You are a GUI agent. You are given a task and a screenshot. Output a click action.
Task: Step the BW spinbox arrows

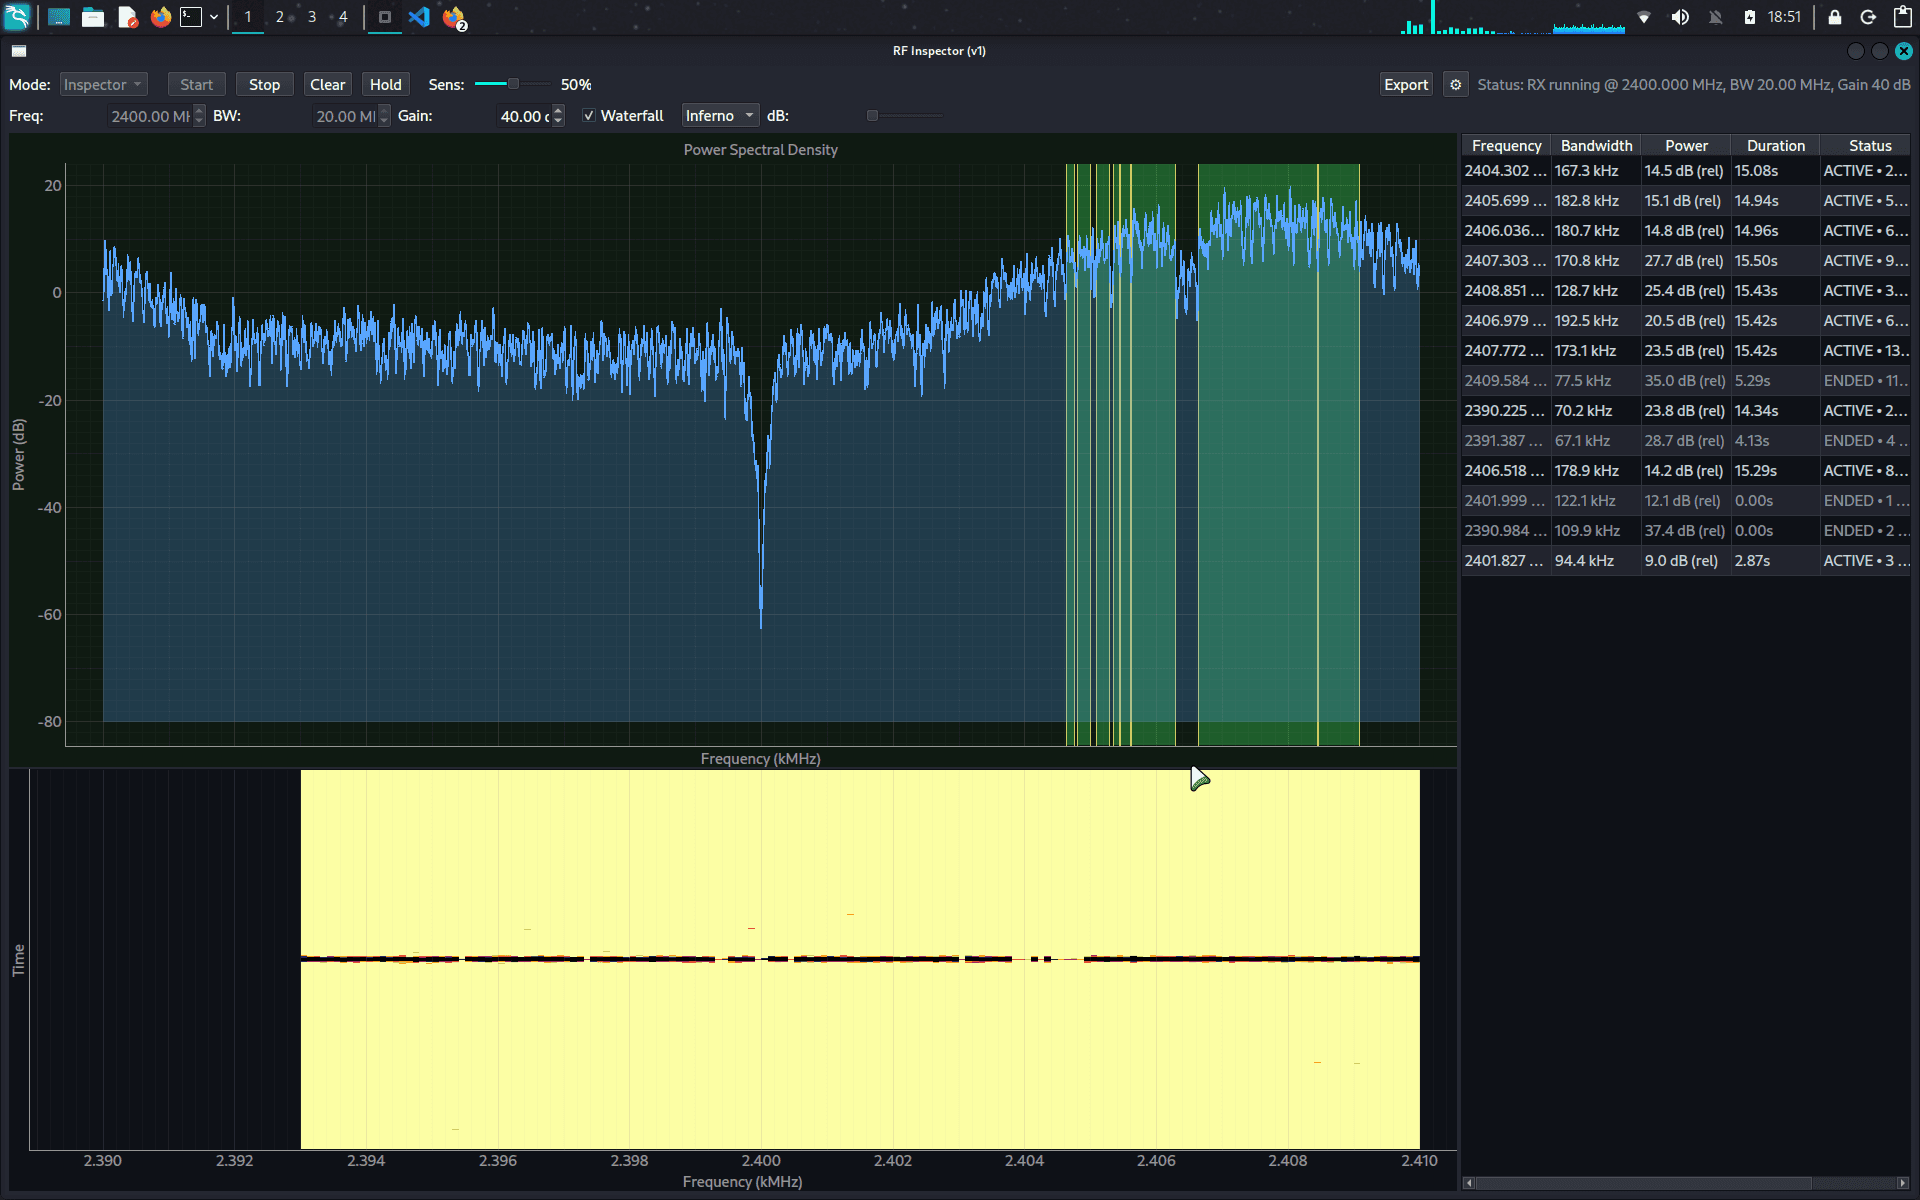(x=384, y=116)
